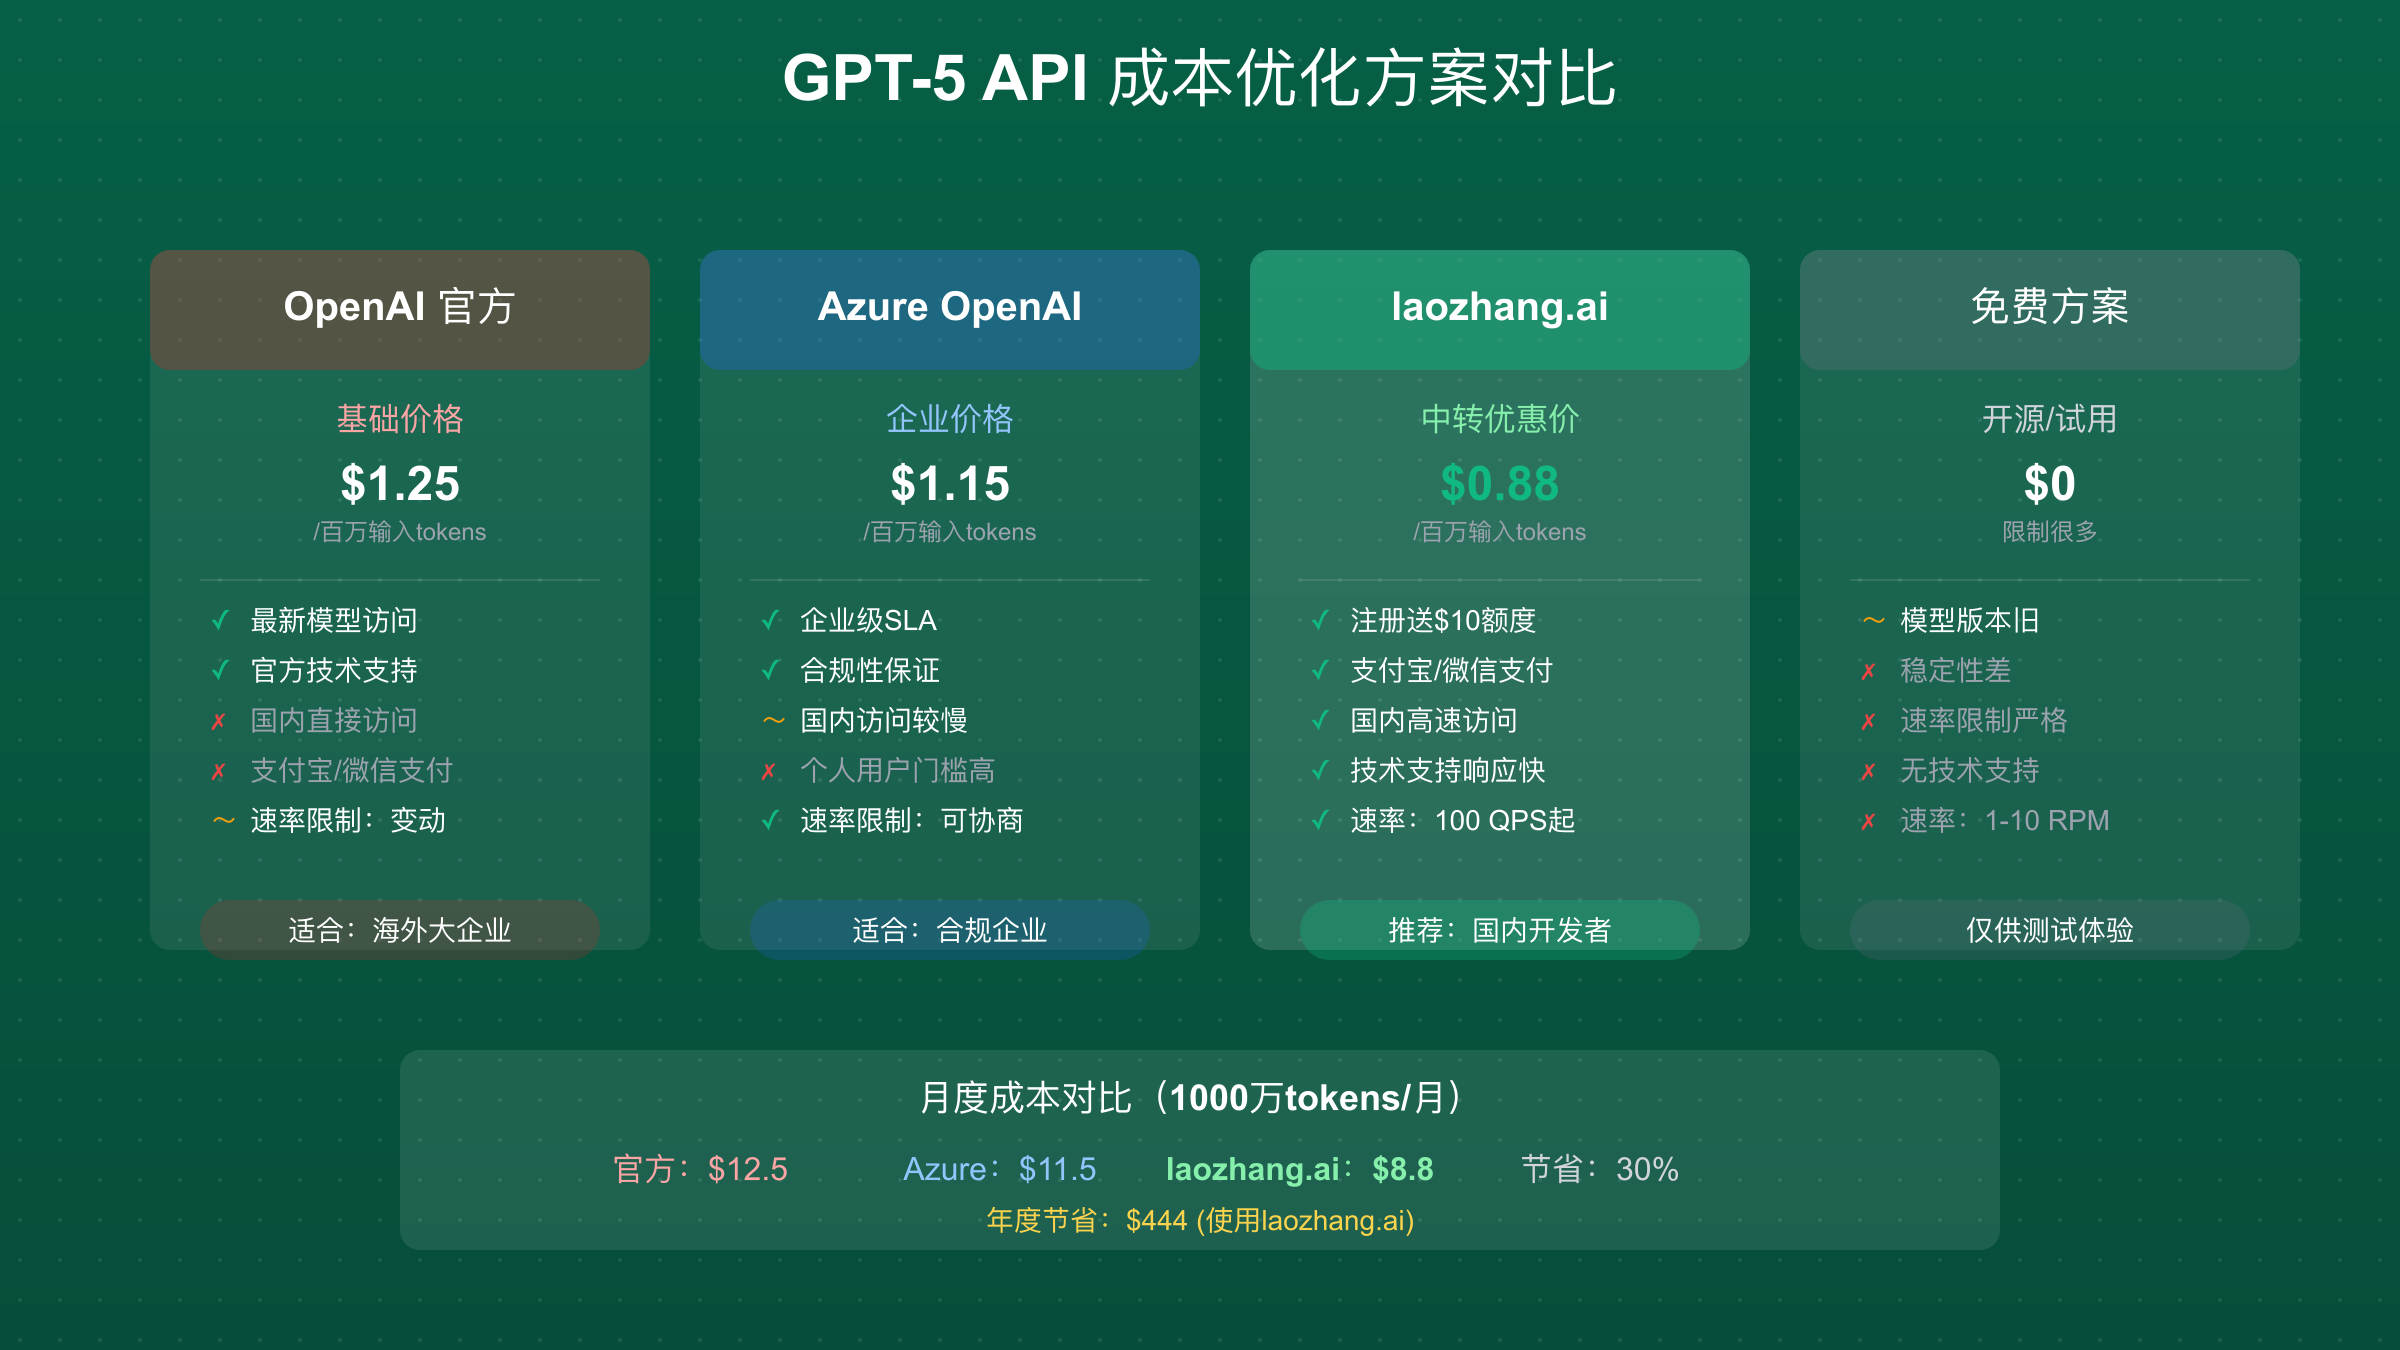Image resolution: width=2400 pixels, height=1350 pixels.
Task: Click the red cross beside 个人用户门槛高
Action: tap(769, 772)
